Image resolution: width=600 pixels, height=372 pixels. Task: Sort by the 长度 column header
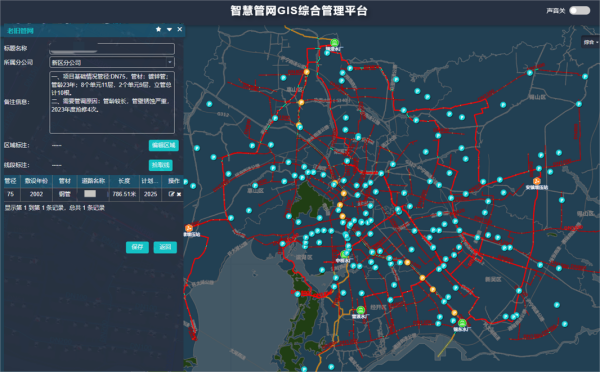click(124, 181)
